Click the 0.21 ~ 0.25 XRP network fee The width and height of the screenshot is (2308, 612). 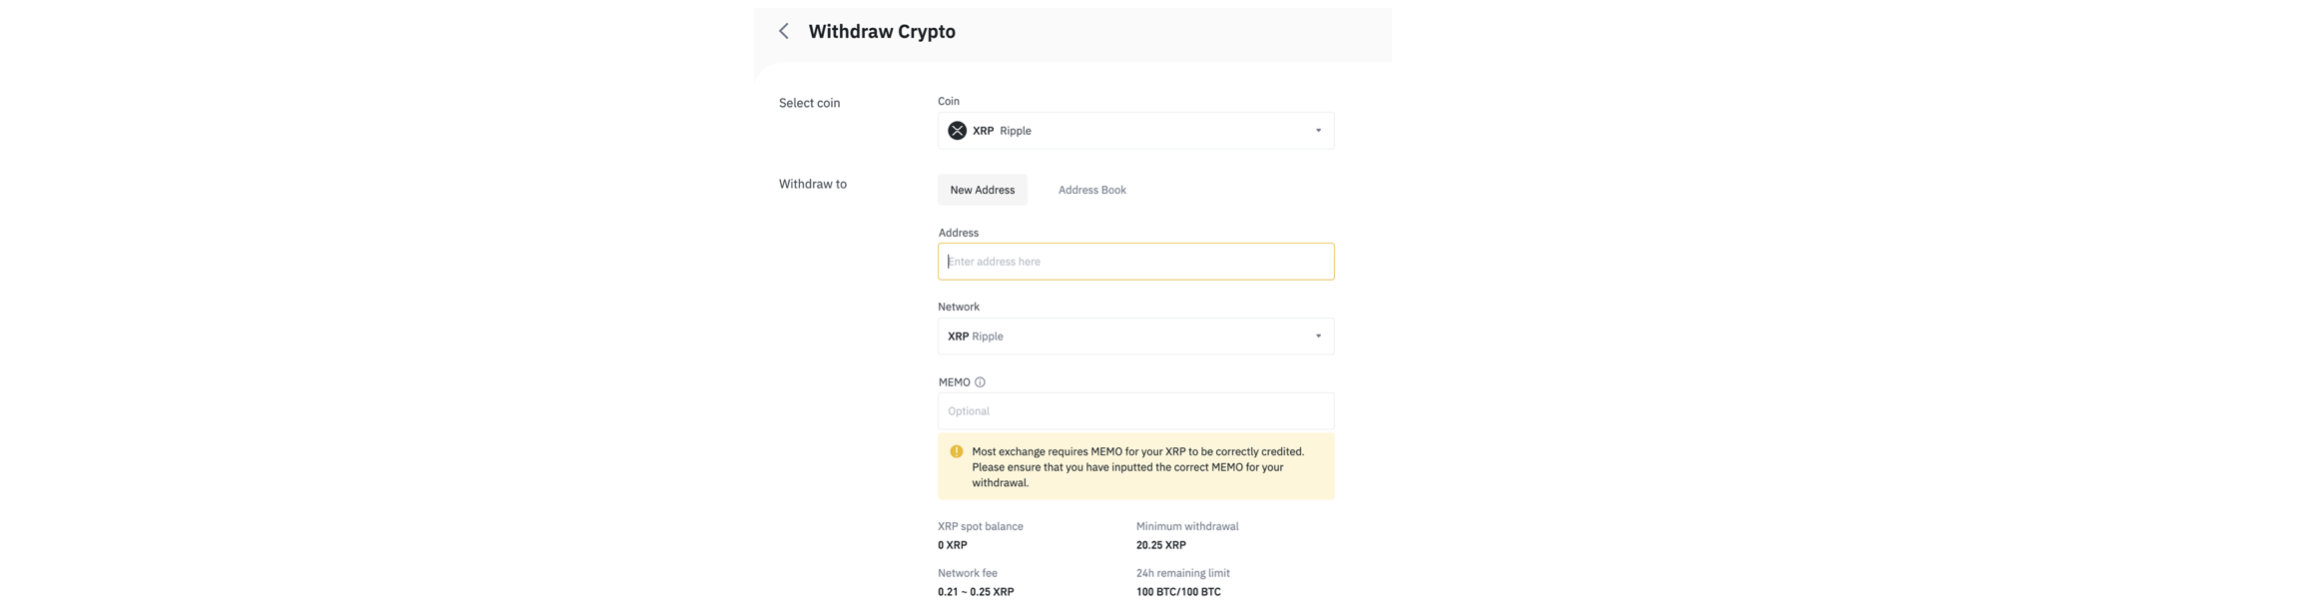pos(976,592)
